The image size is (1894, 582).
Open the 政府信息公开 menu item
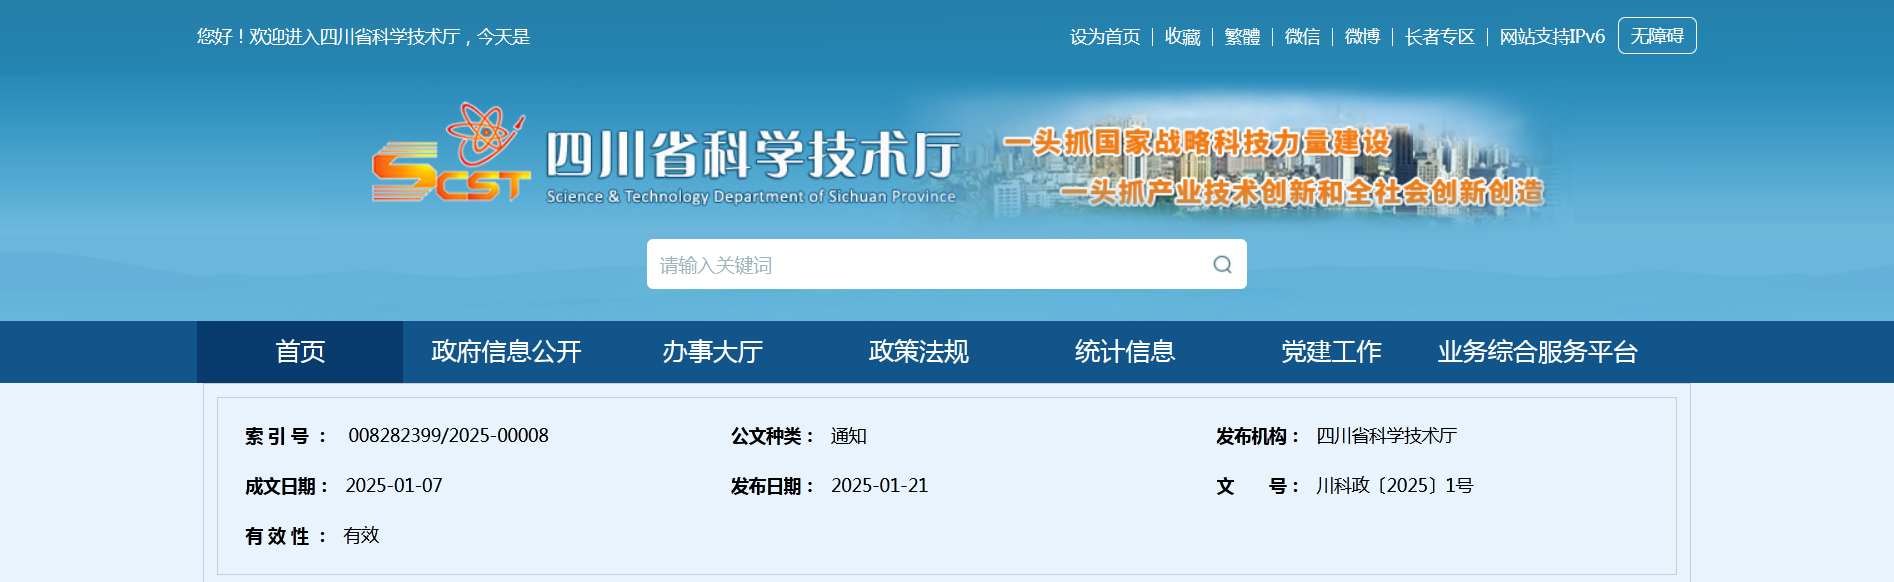coord(506,352)
